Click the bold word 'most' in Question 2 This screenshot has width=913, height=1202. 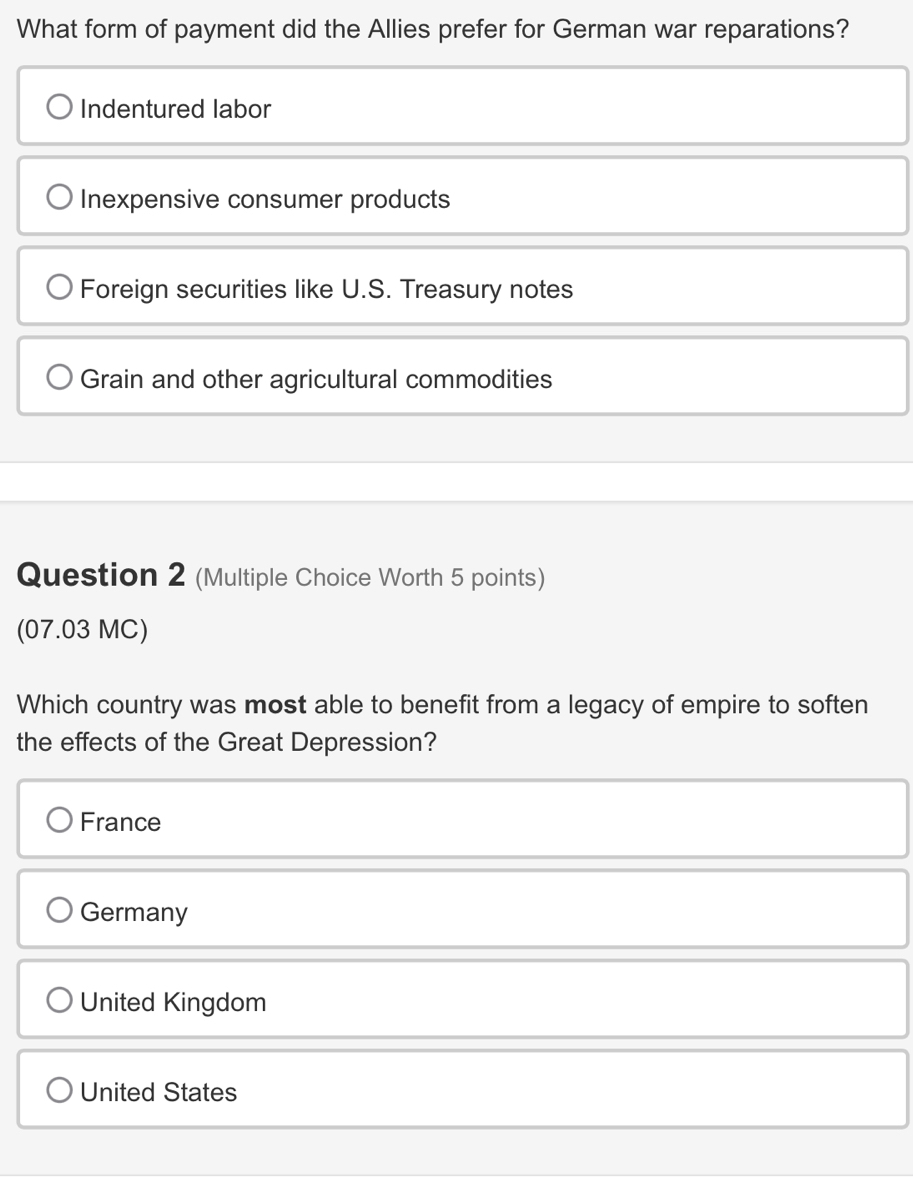(x=275, y=705)
